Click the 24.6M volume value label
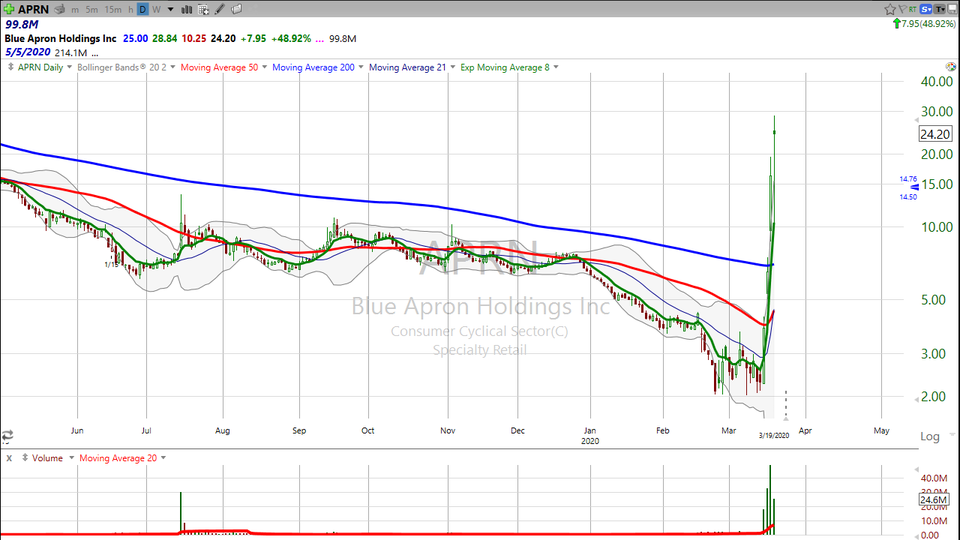The image size is (960, 540). 934,500
